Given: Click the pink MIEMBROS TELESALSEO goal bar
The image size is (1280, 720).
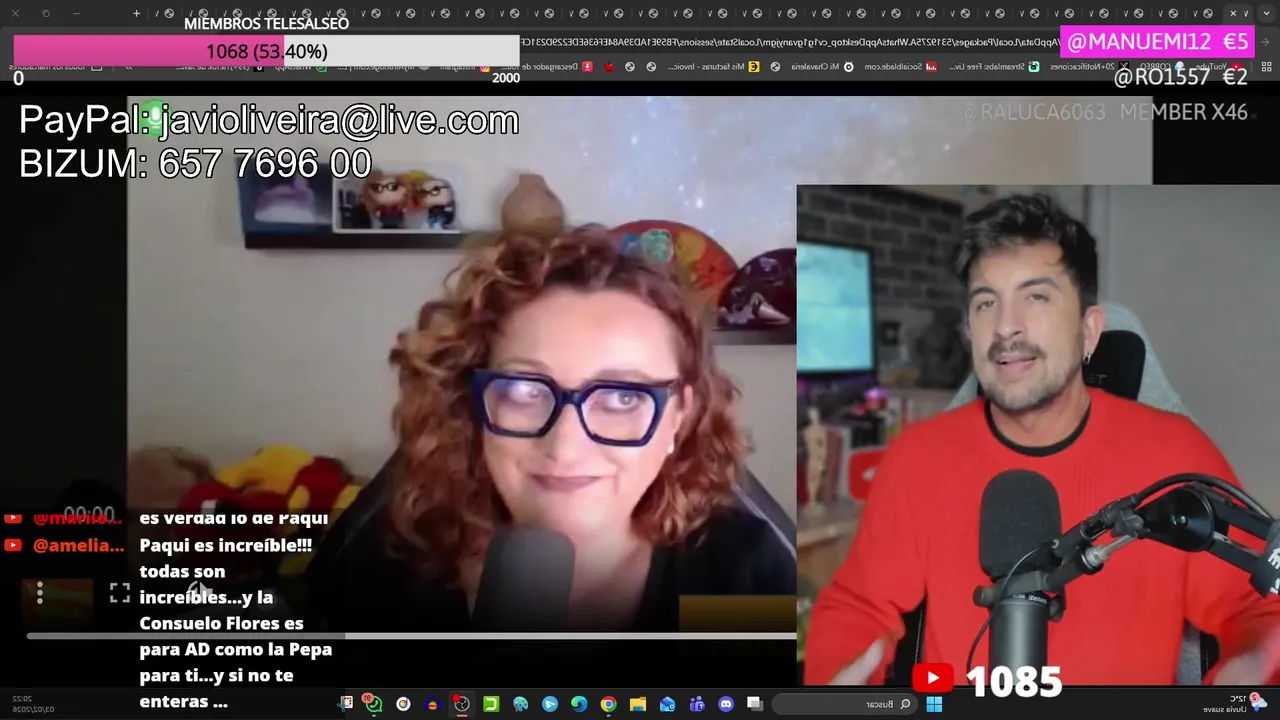Looking at the screenshot, I should point(266,51).
